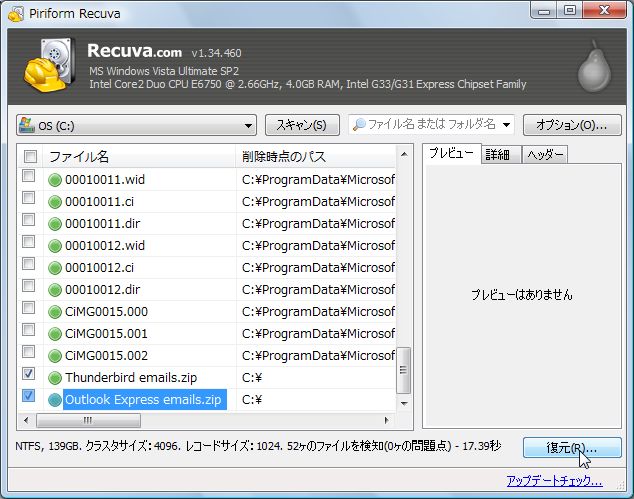The width and height of the screenshot is (634, 499).
Task: Click the プレビューはありません message
Action: click(522, 295)
